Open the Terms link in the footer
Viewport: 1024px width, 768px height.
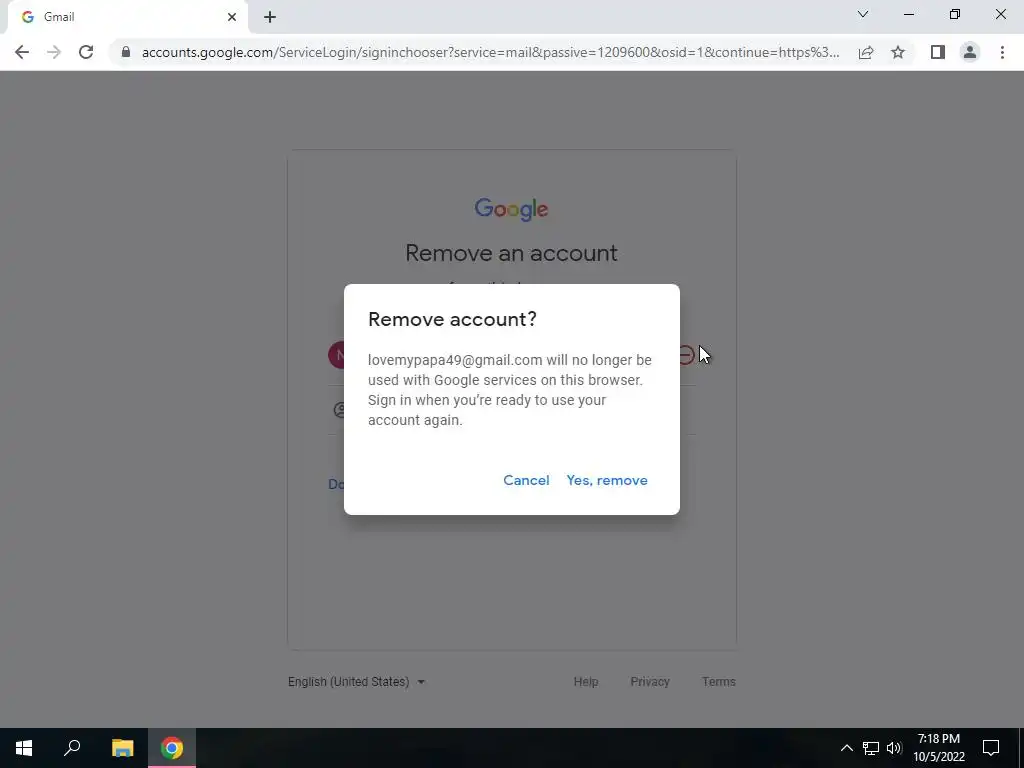tap(718, 682)
